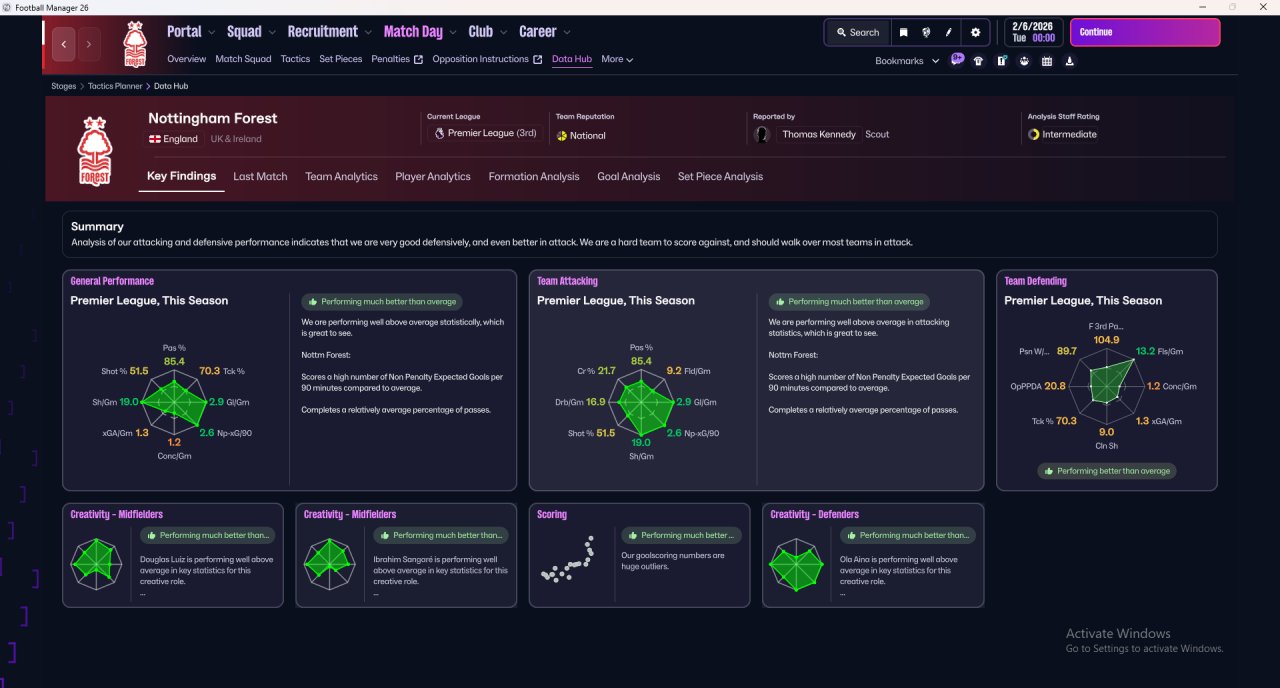Click the large Nottingham Forest crest
The width and height of the screenshot is (1280, 688).
pyautogui.click(x=94, y=151)
